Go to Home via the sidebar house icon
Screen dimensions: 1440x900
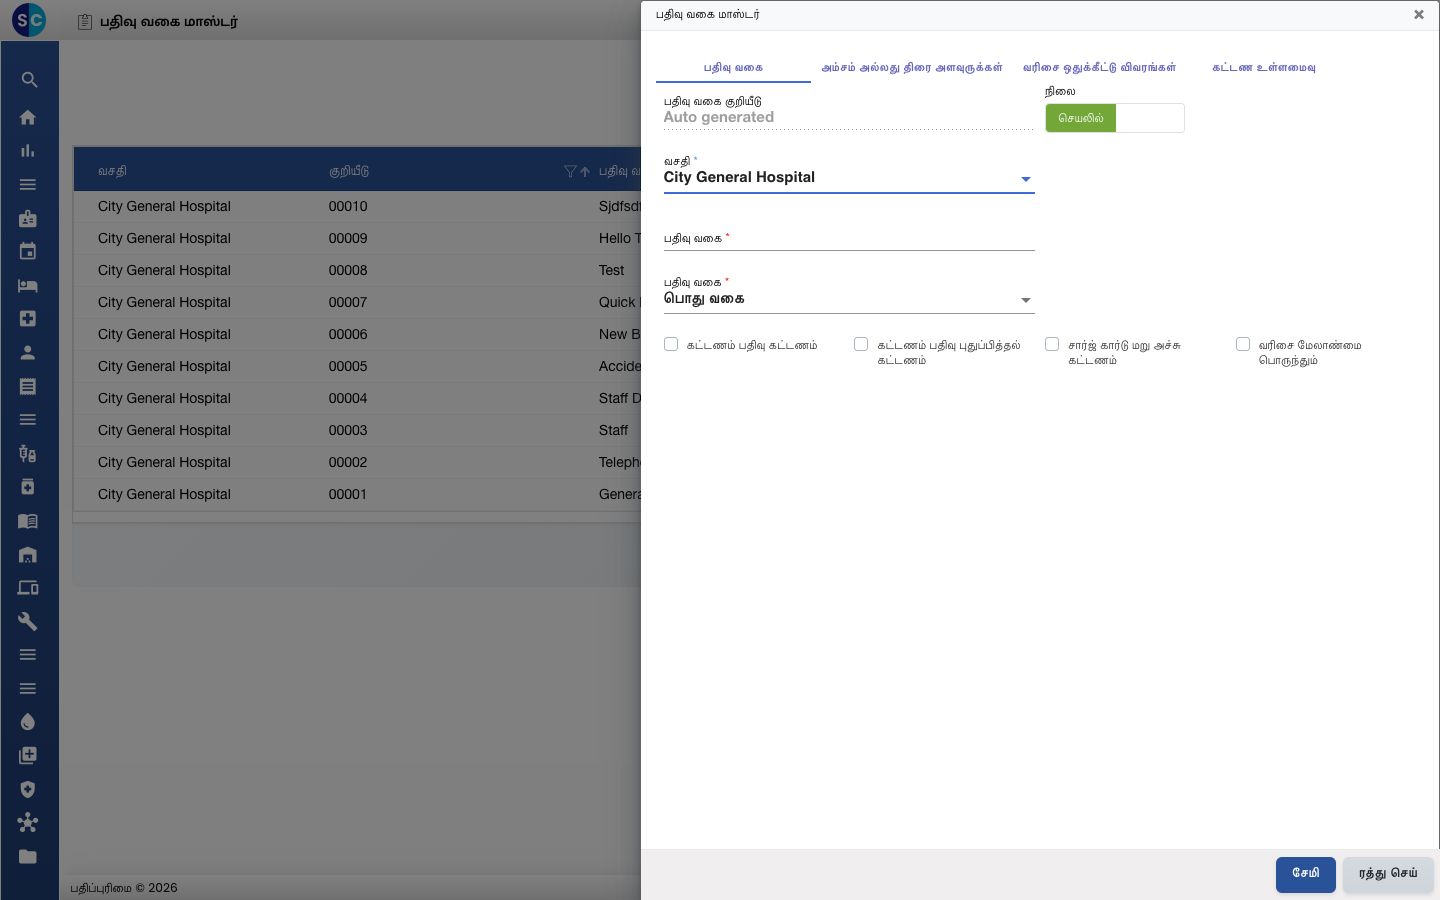(28, 117)
